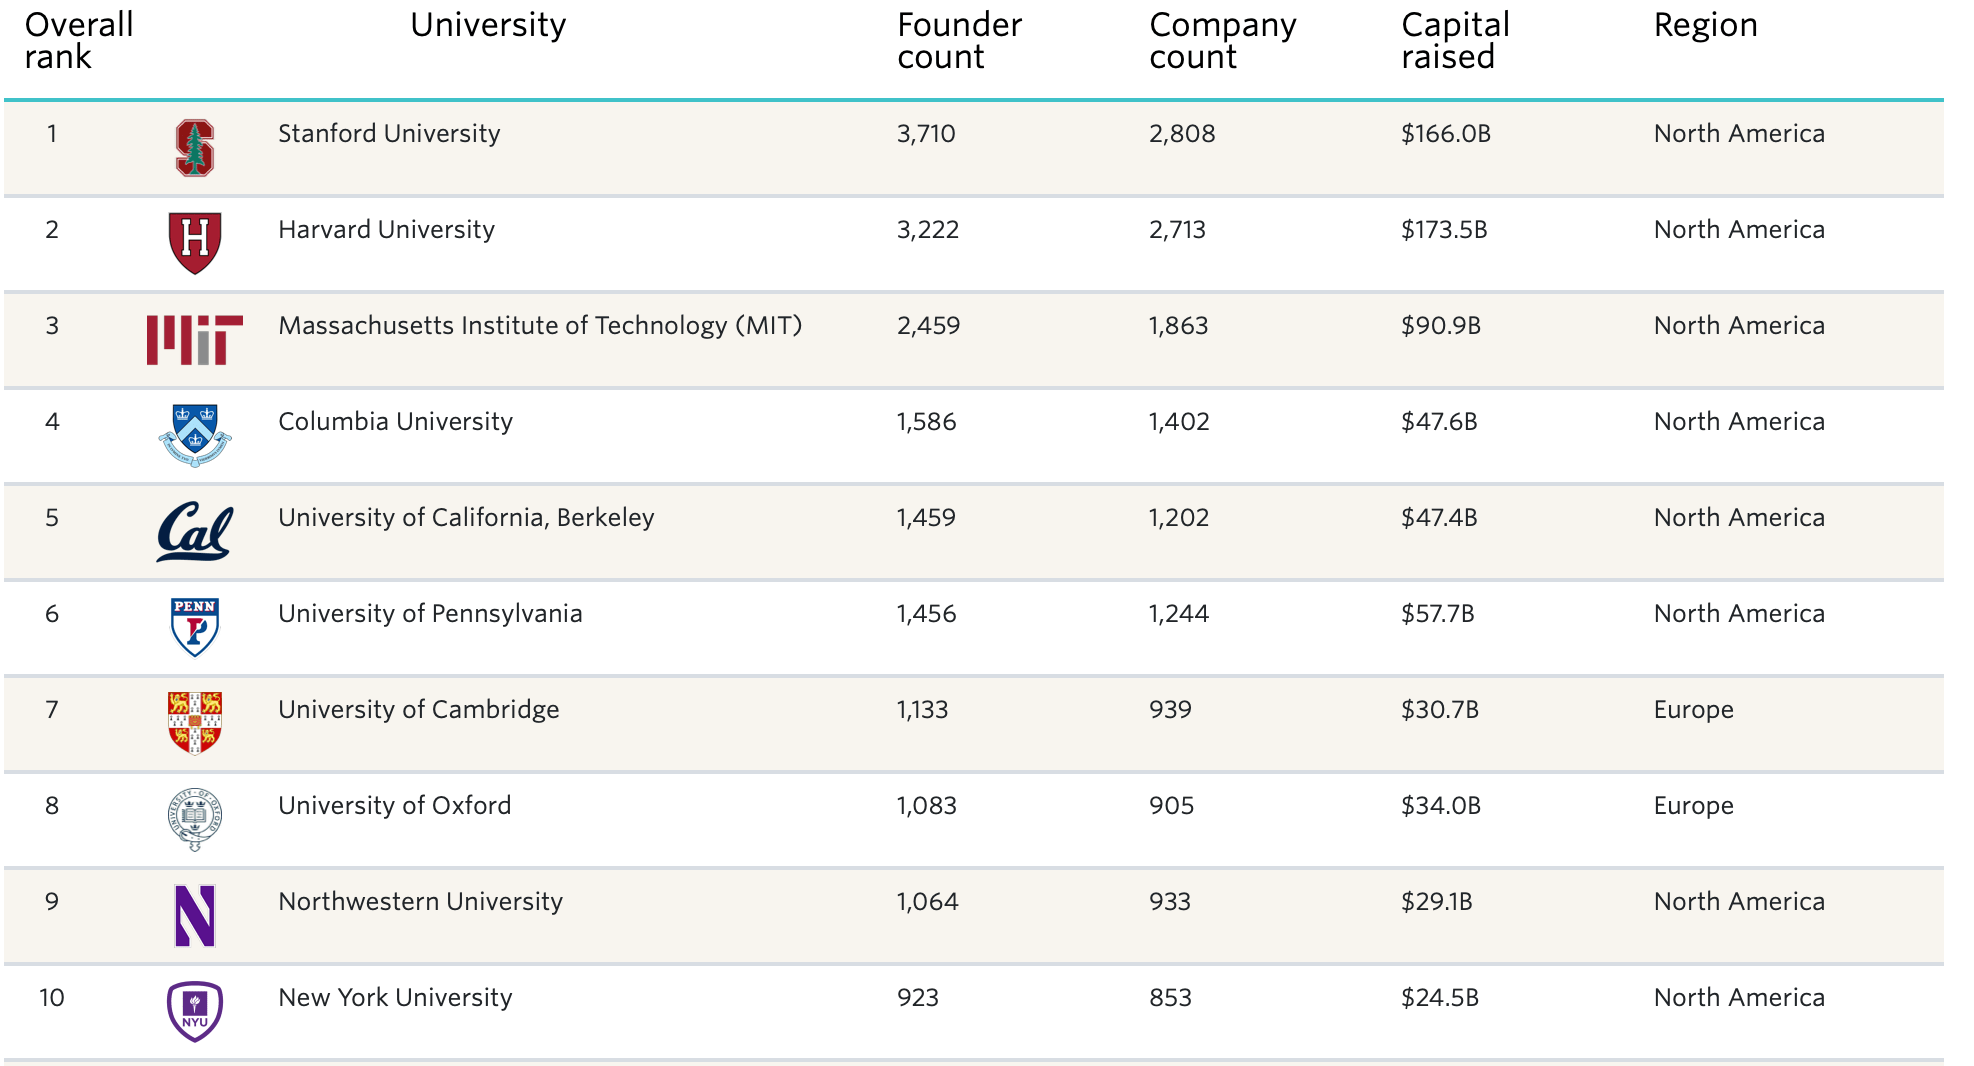
Task: Click the Harvard crimson shield logo
Action: tap(195, 243)
